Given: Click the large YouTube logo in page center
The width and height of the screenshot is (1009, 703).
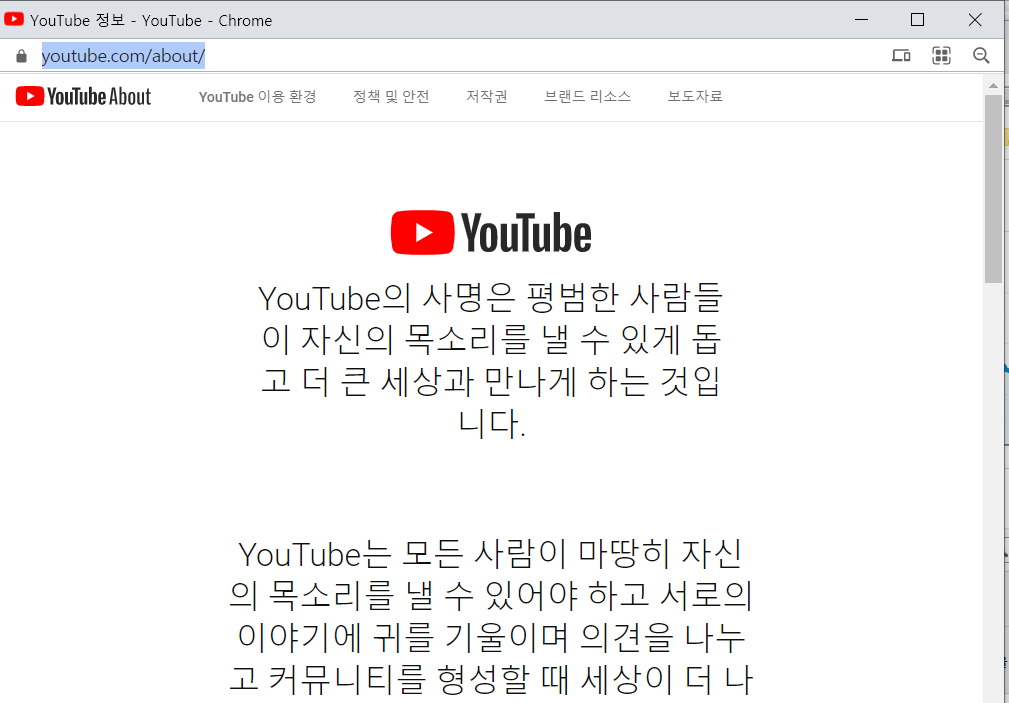Looking at the screenshot, I should pyautogui.click(x=491, y=232).
